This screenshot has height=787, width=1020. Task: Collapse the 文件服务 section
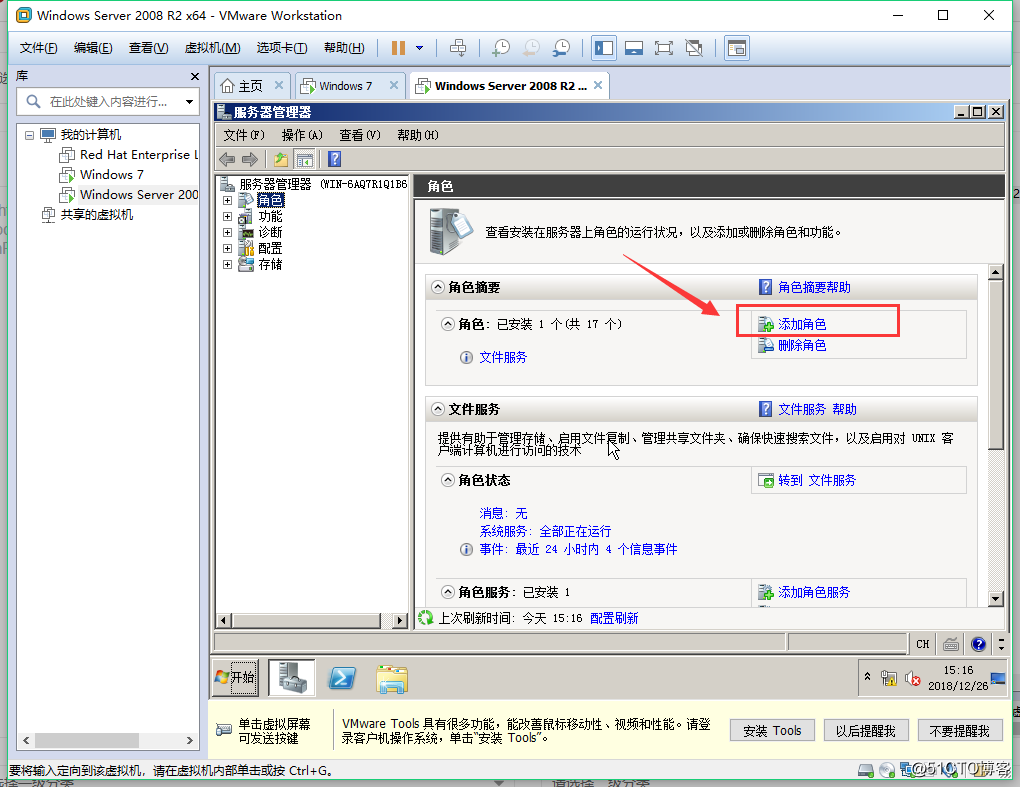(438, 409)
